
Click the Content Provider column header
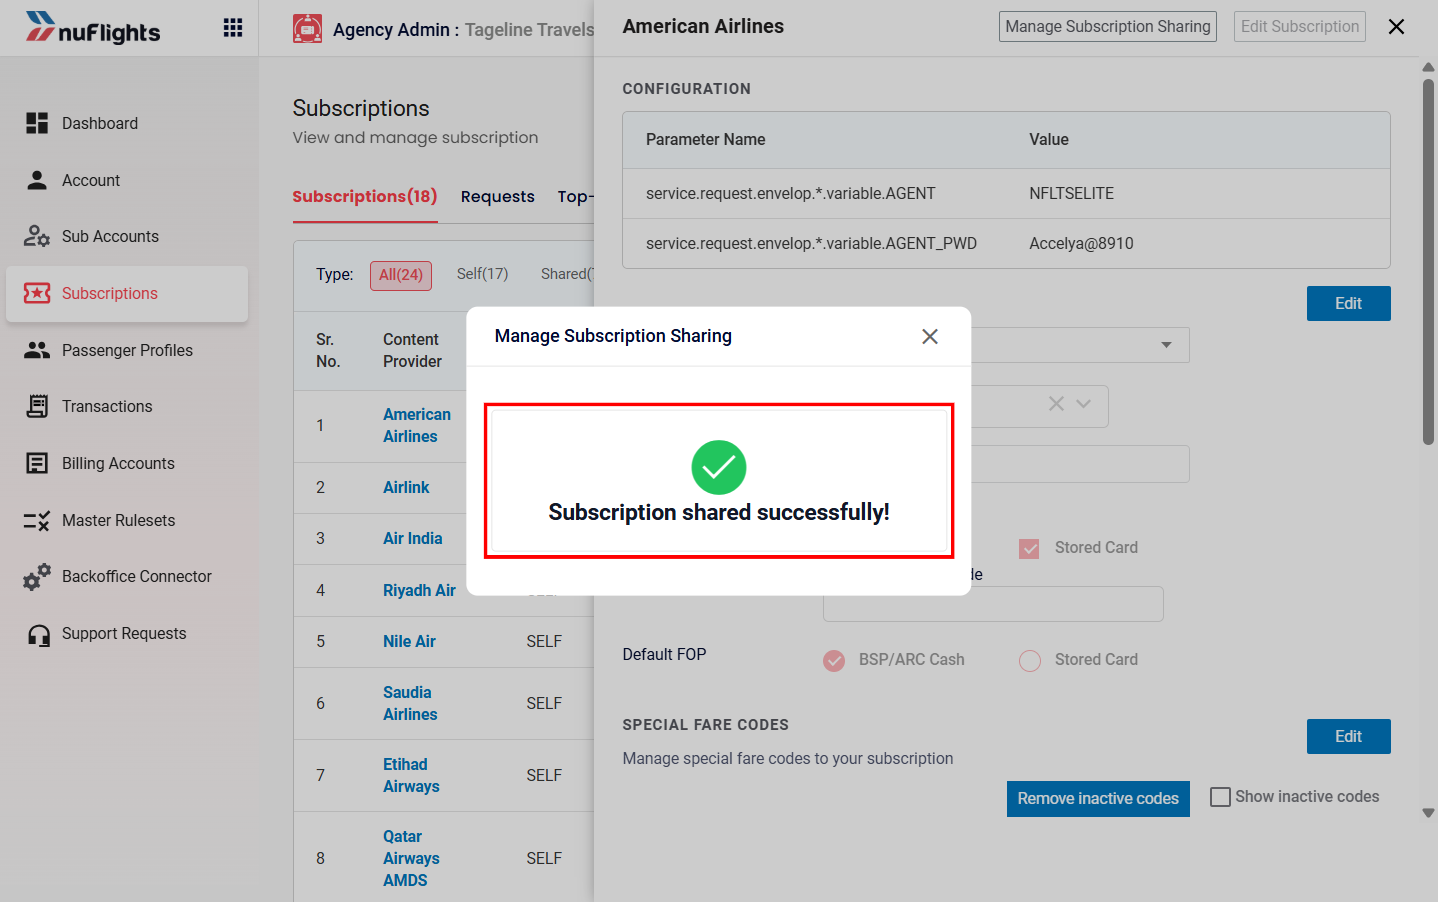[x=412, y=351]
